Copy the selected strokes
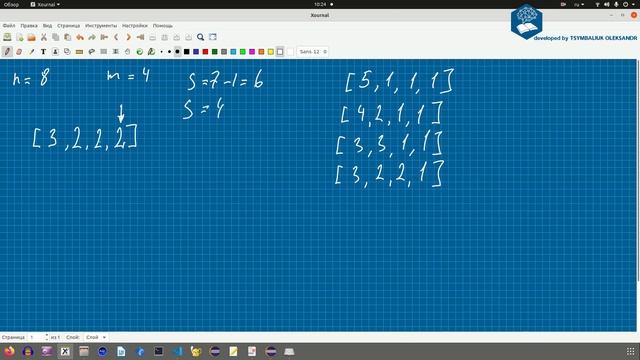This screenshot has width=640, height=360. 56,37
